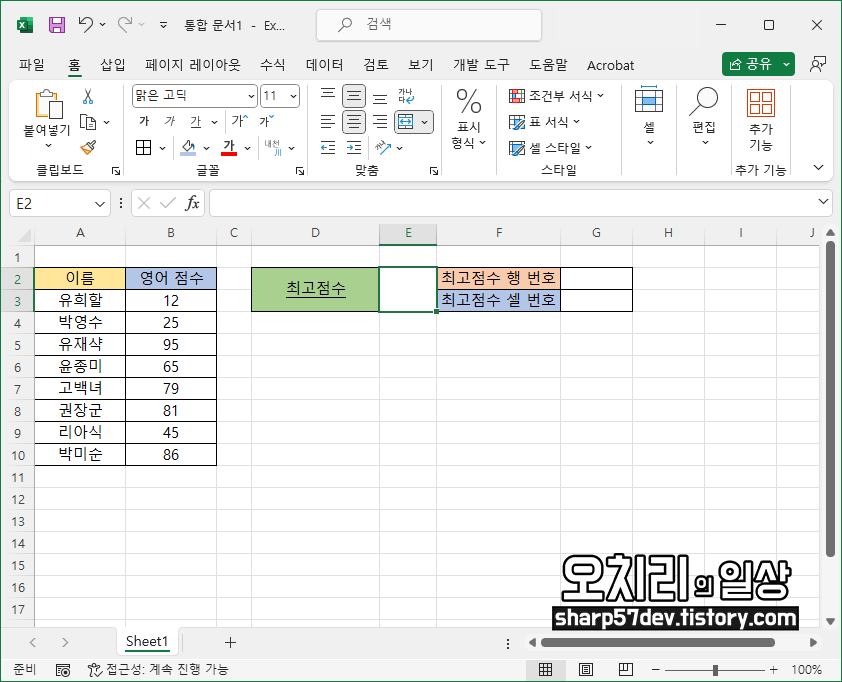Expand merge cells dropdown arrow
Image resolution: width=842 pixels, height=682 pixels.
click(425, 122)
